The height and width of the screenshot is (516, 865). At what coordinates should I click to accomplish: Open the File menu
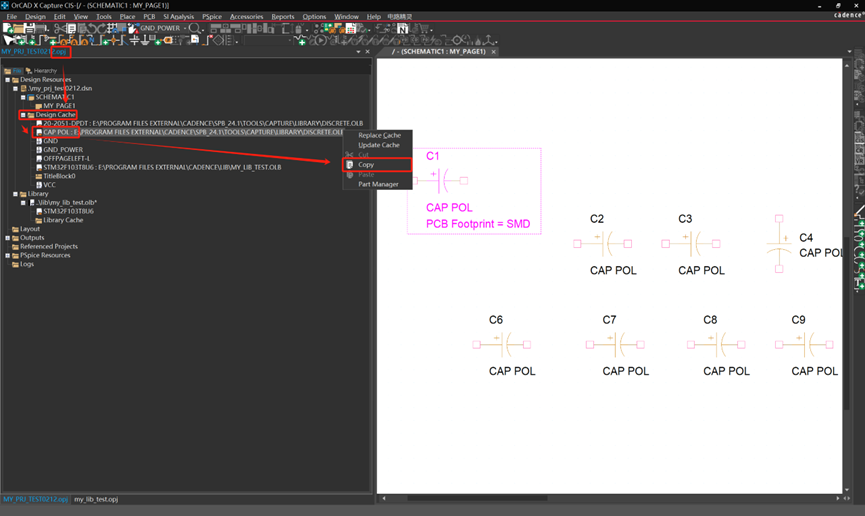click(x=12, y=17)
